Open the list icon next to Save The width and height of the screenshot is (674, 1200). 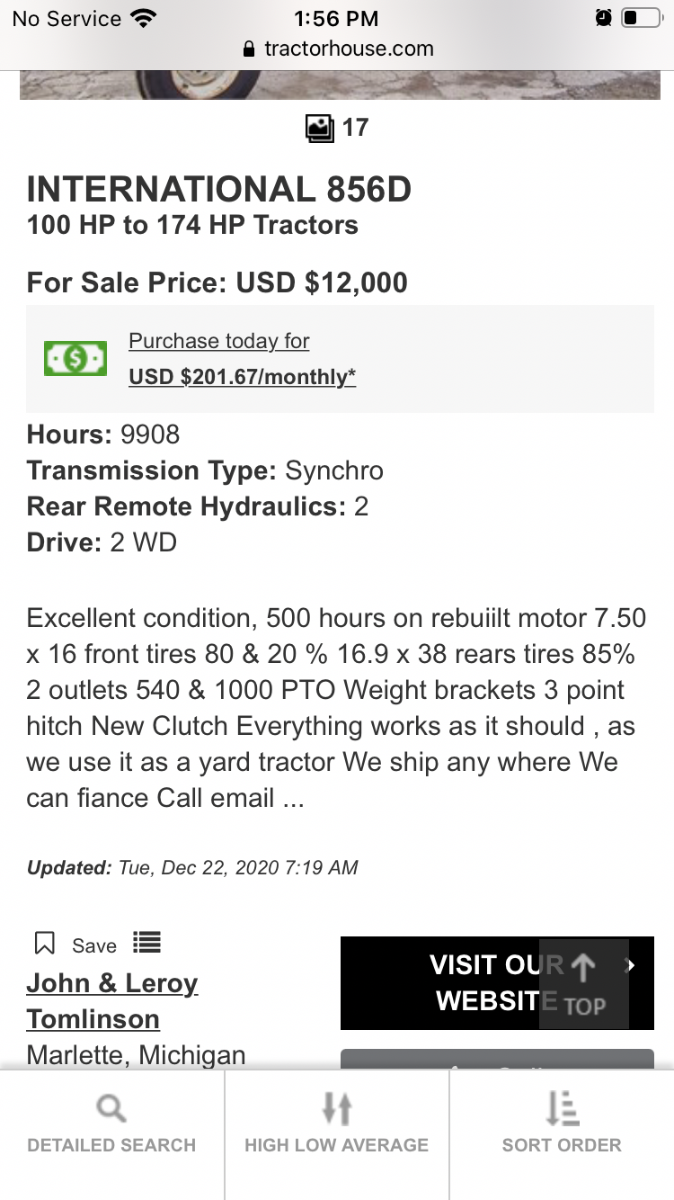pyautogui.click(x=146, y=943)
